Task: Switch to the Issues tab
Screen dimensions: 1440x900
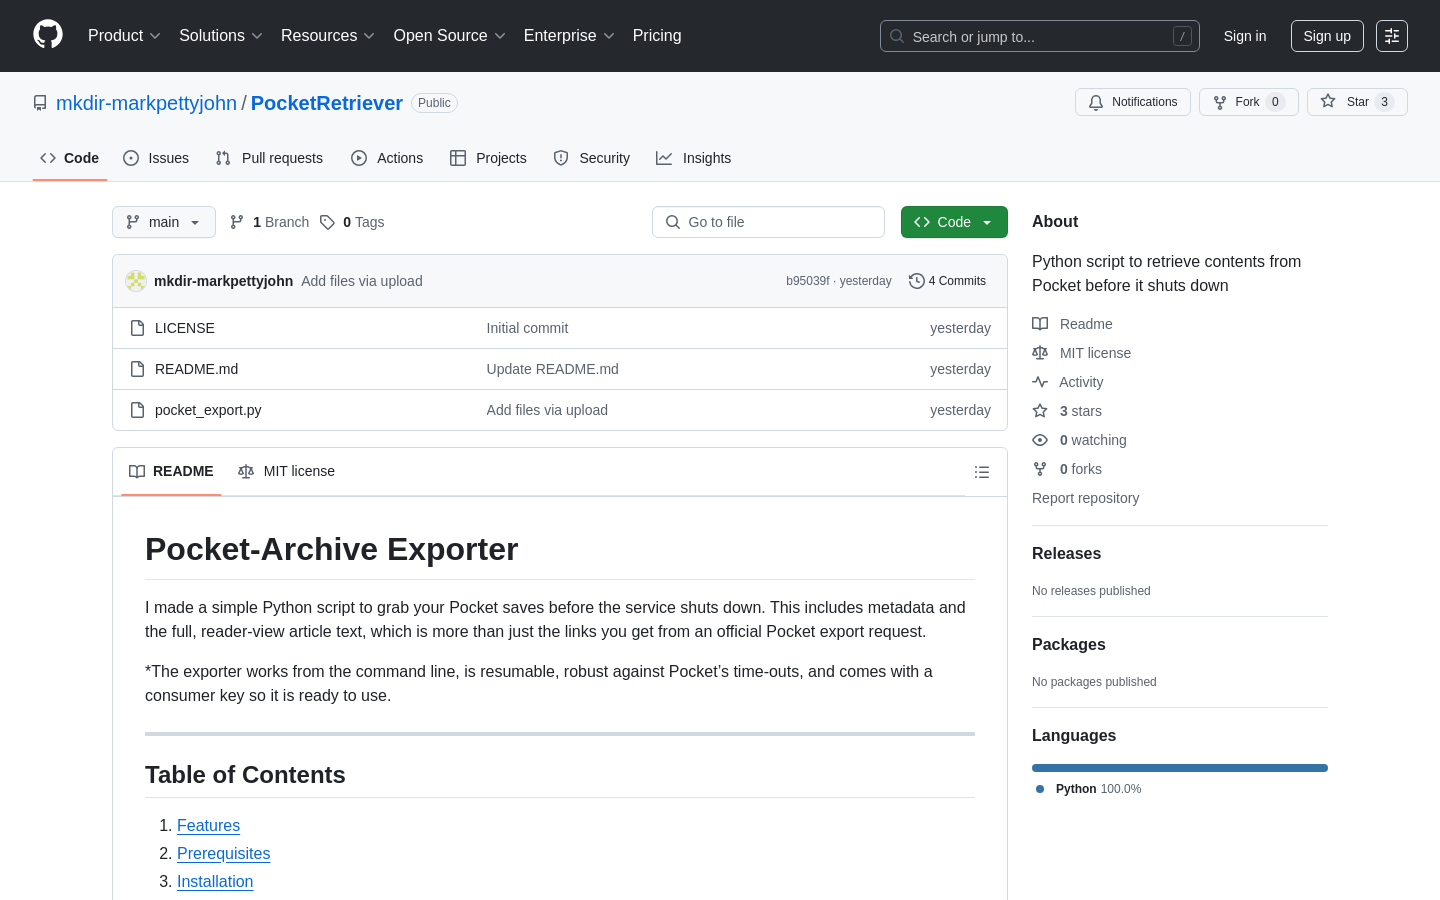Action: [156, 158]
